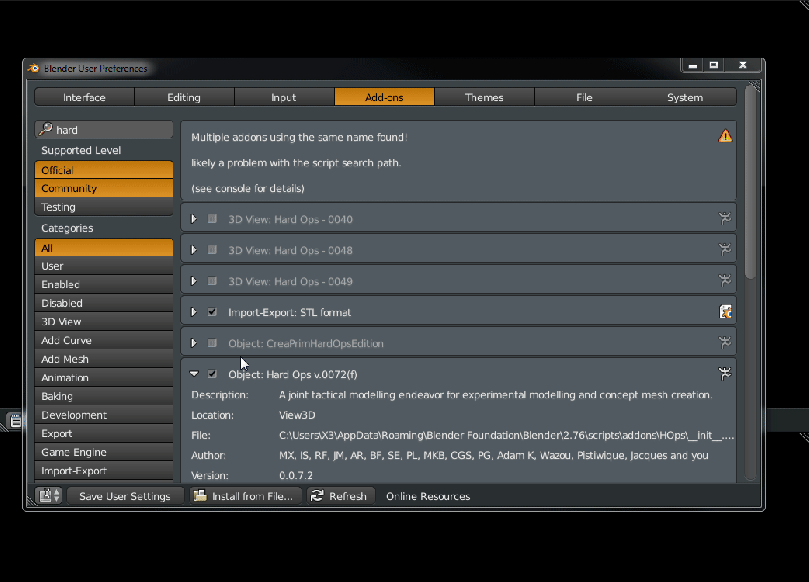Viewport: 809px width, 582px height.
Task: Expand the Hard Ops - 0049 addon details
Action: coord(194,281)
